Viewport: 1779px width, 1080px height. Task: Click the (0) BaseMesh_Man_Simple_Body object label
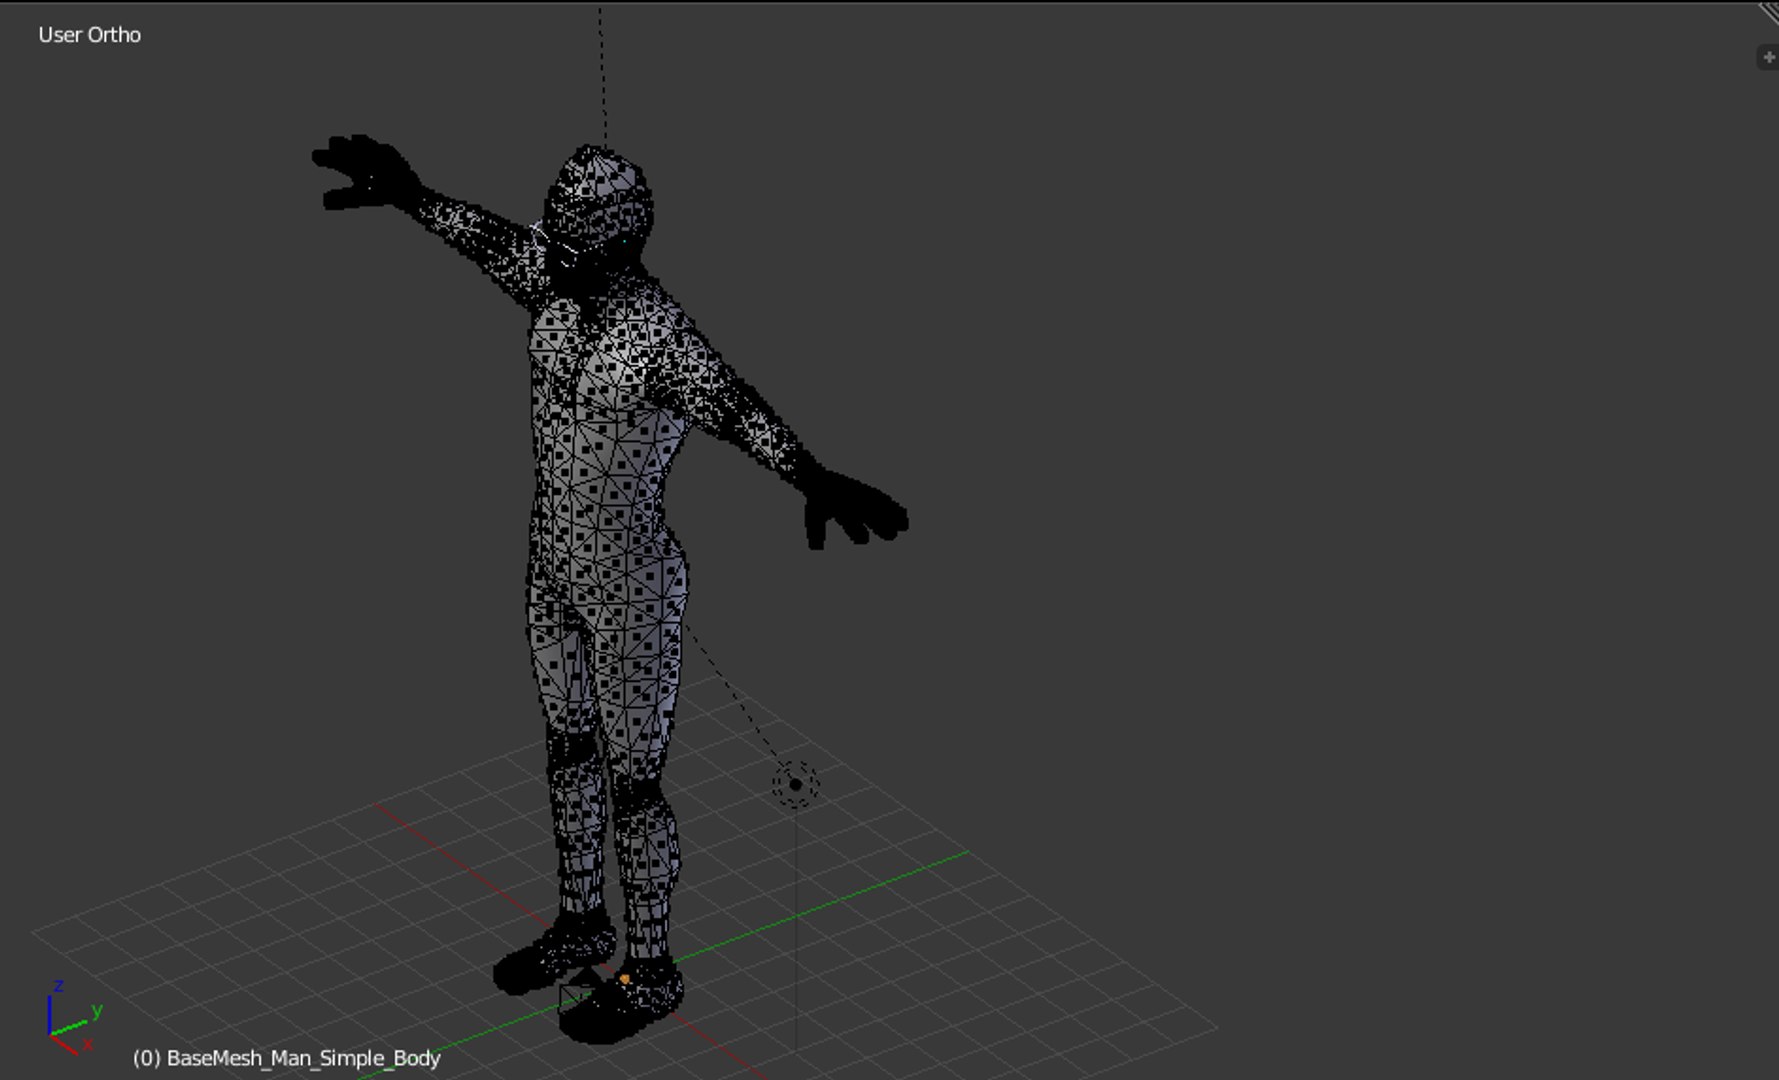pyautogui.click(x=287, y=1058)
